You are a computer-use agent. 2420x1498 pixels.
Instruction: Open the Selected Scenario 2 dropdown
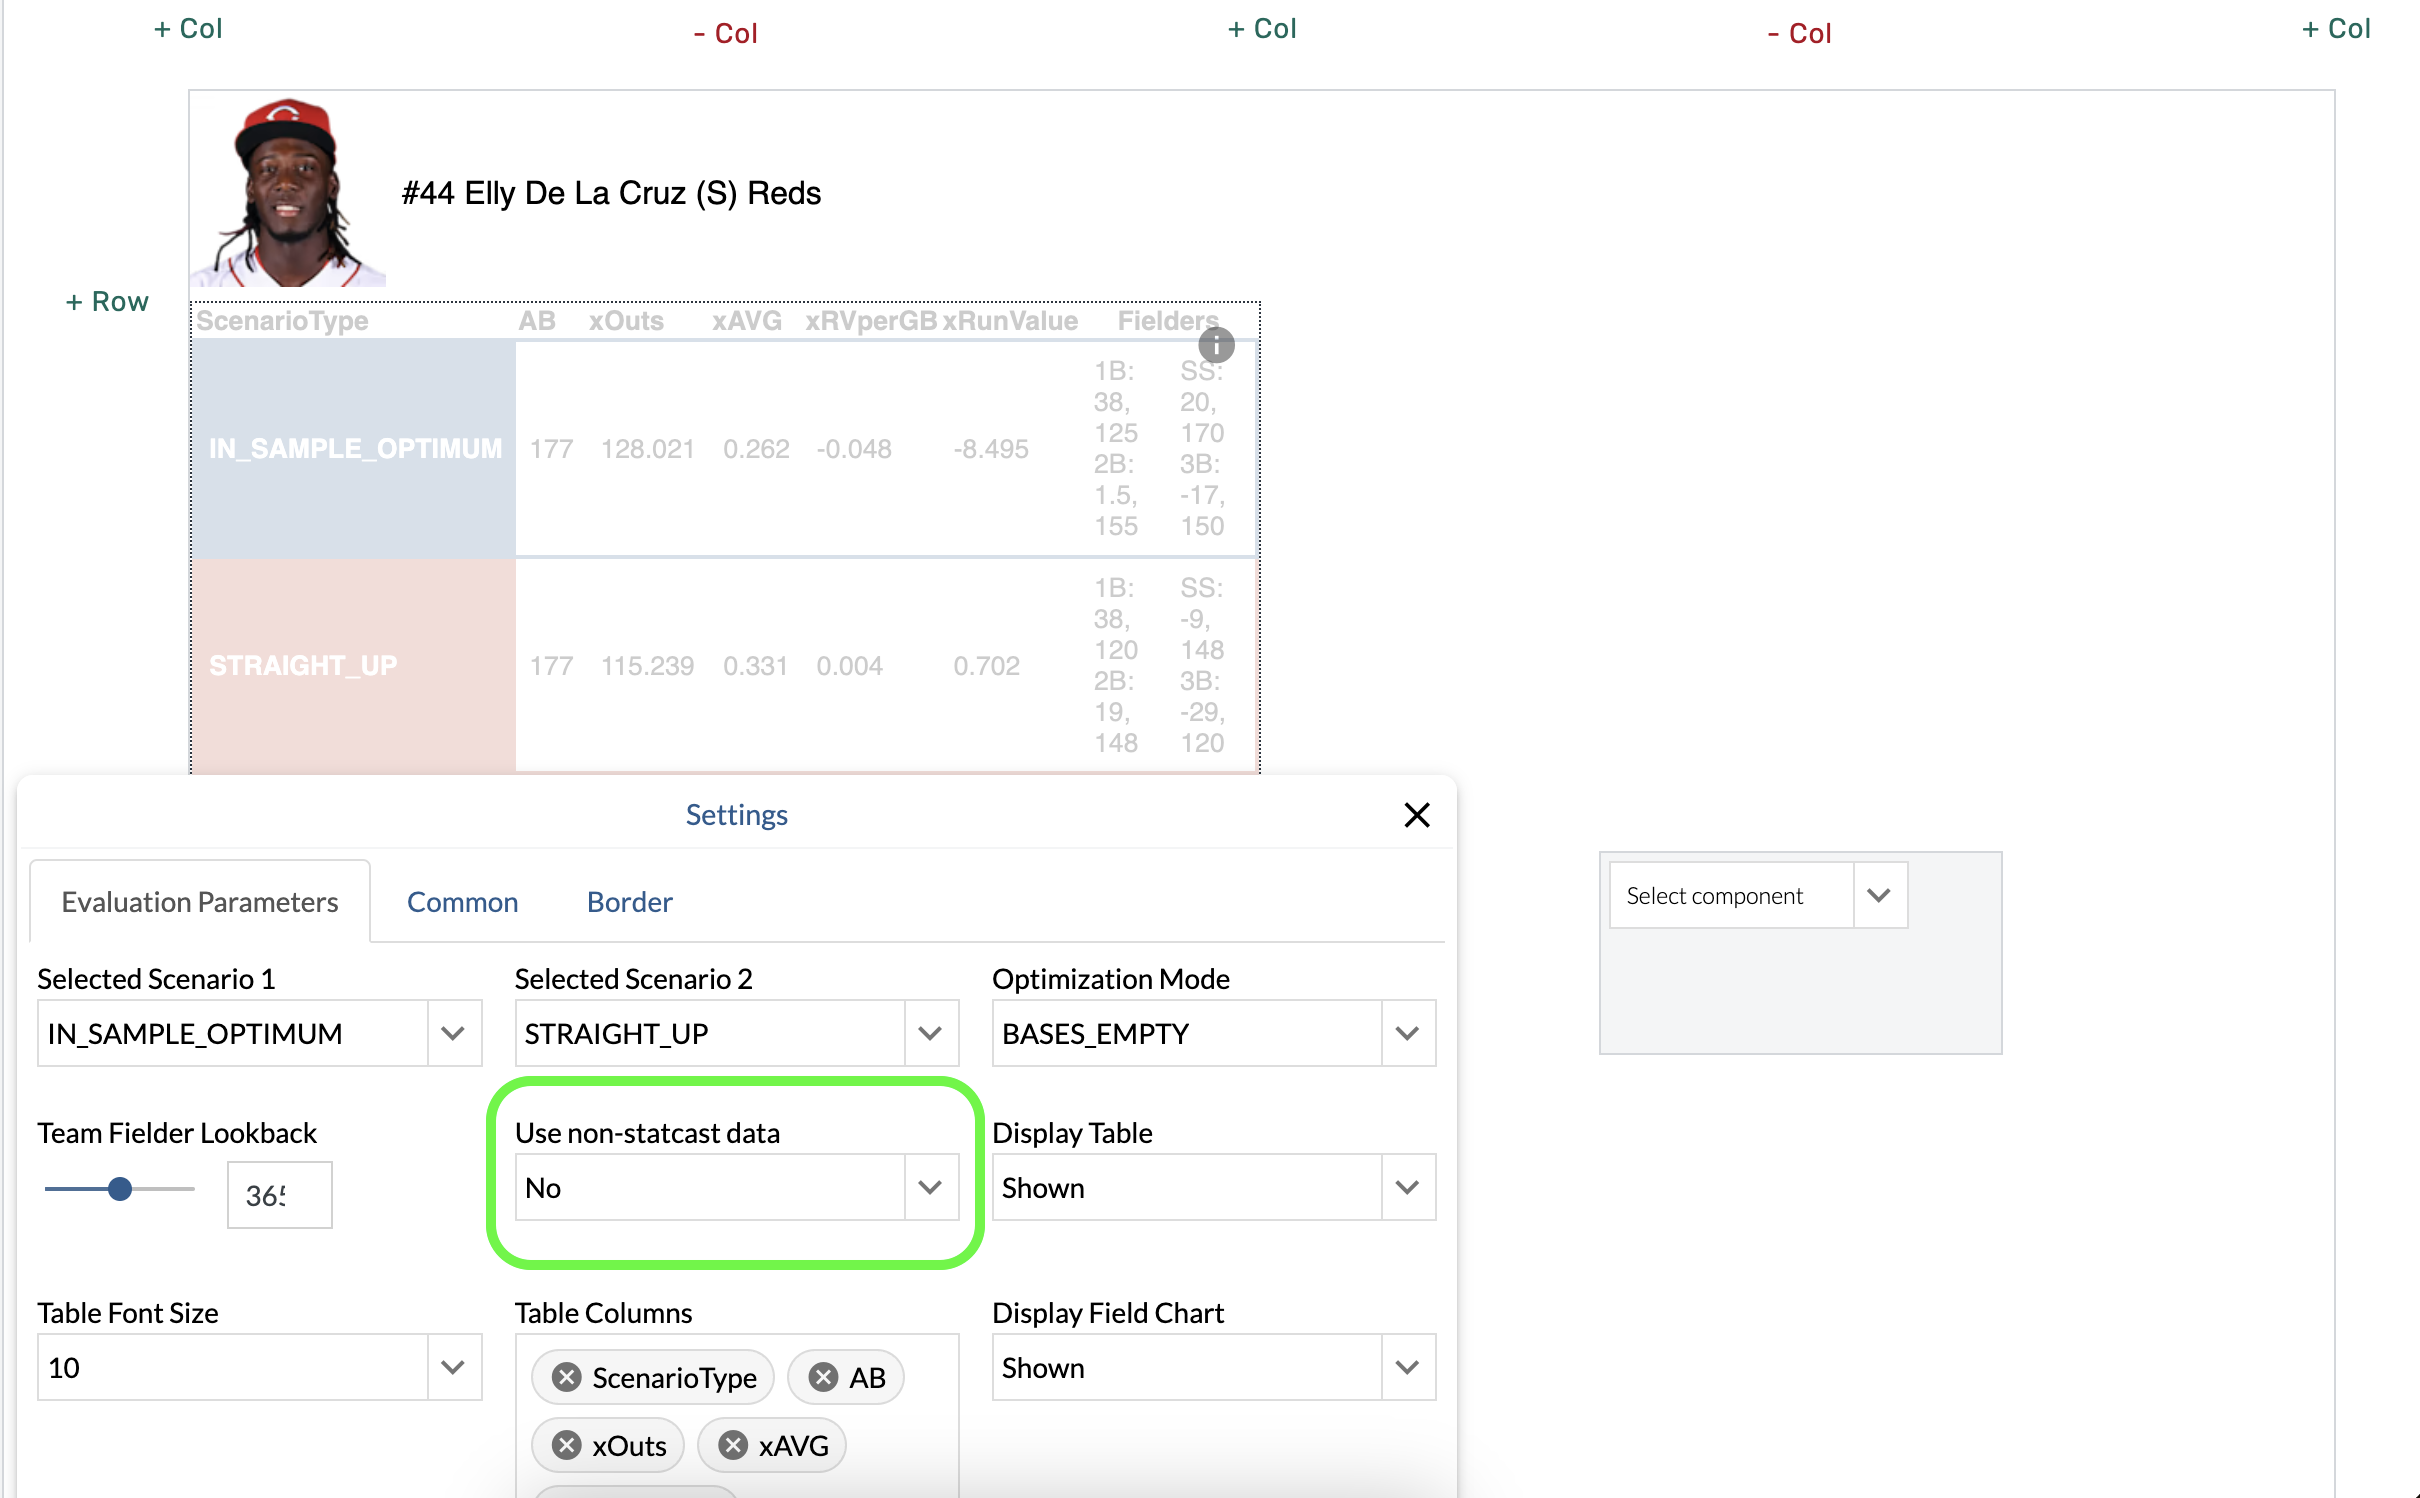pyautogui.click(x=930, y=1033)
